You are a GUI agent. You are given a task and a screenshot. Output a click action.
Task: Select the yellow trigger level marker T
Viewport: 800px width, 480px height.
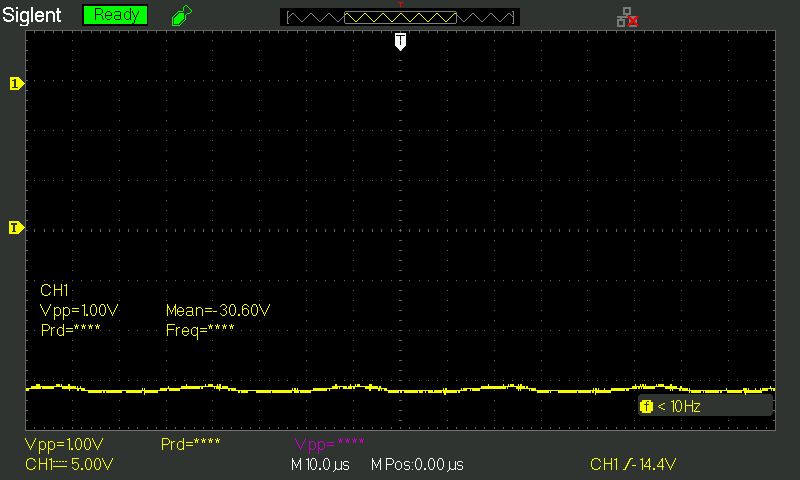pyautogui.click(x=16, y=228)
